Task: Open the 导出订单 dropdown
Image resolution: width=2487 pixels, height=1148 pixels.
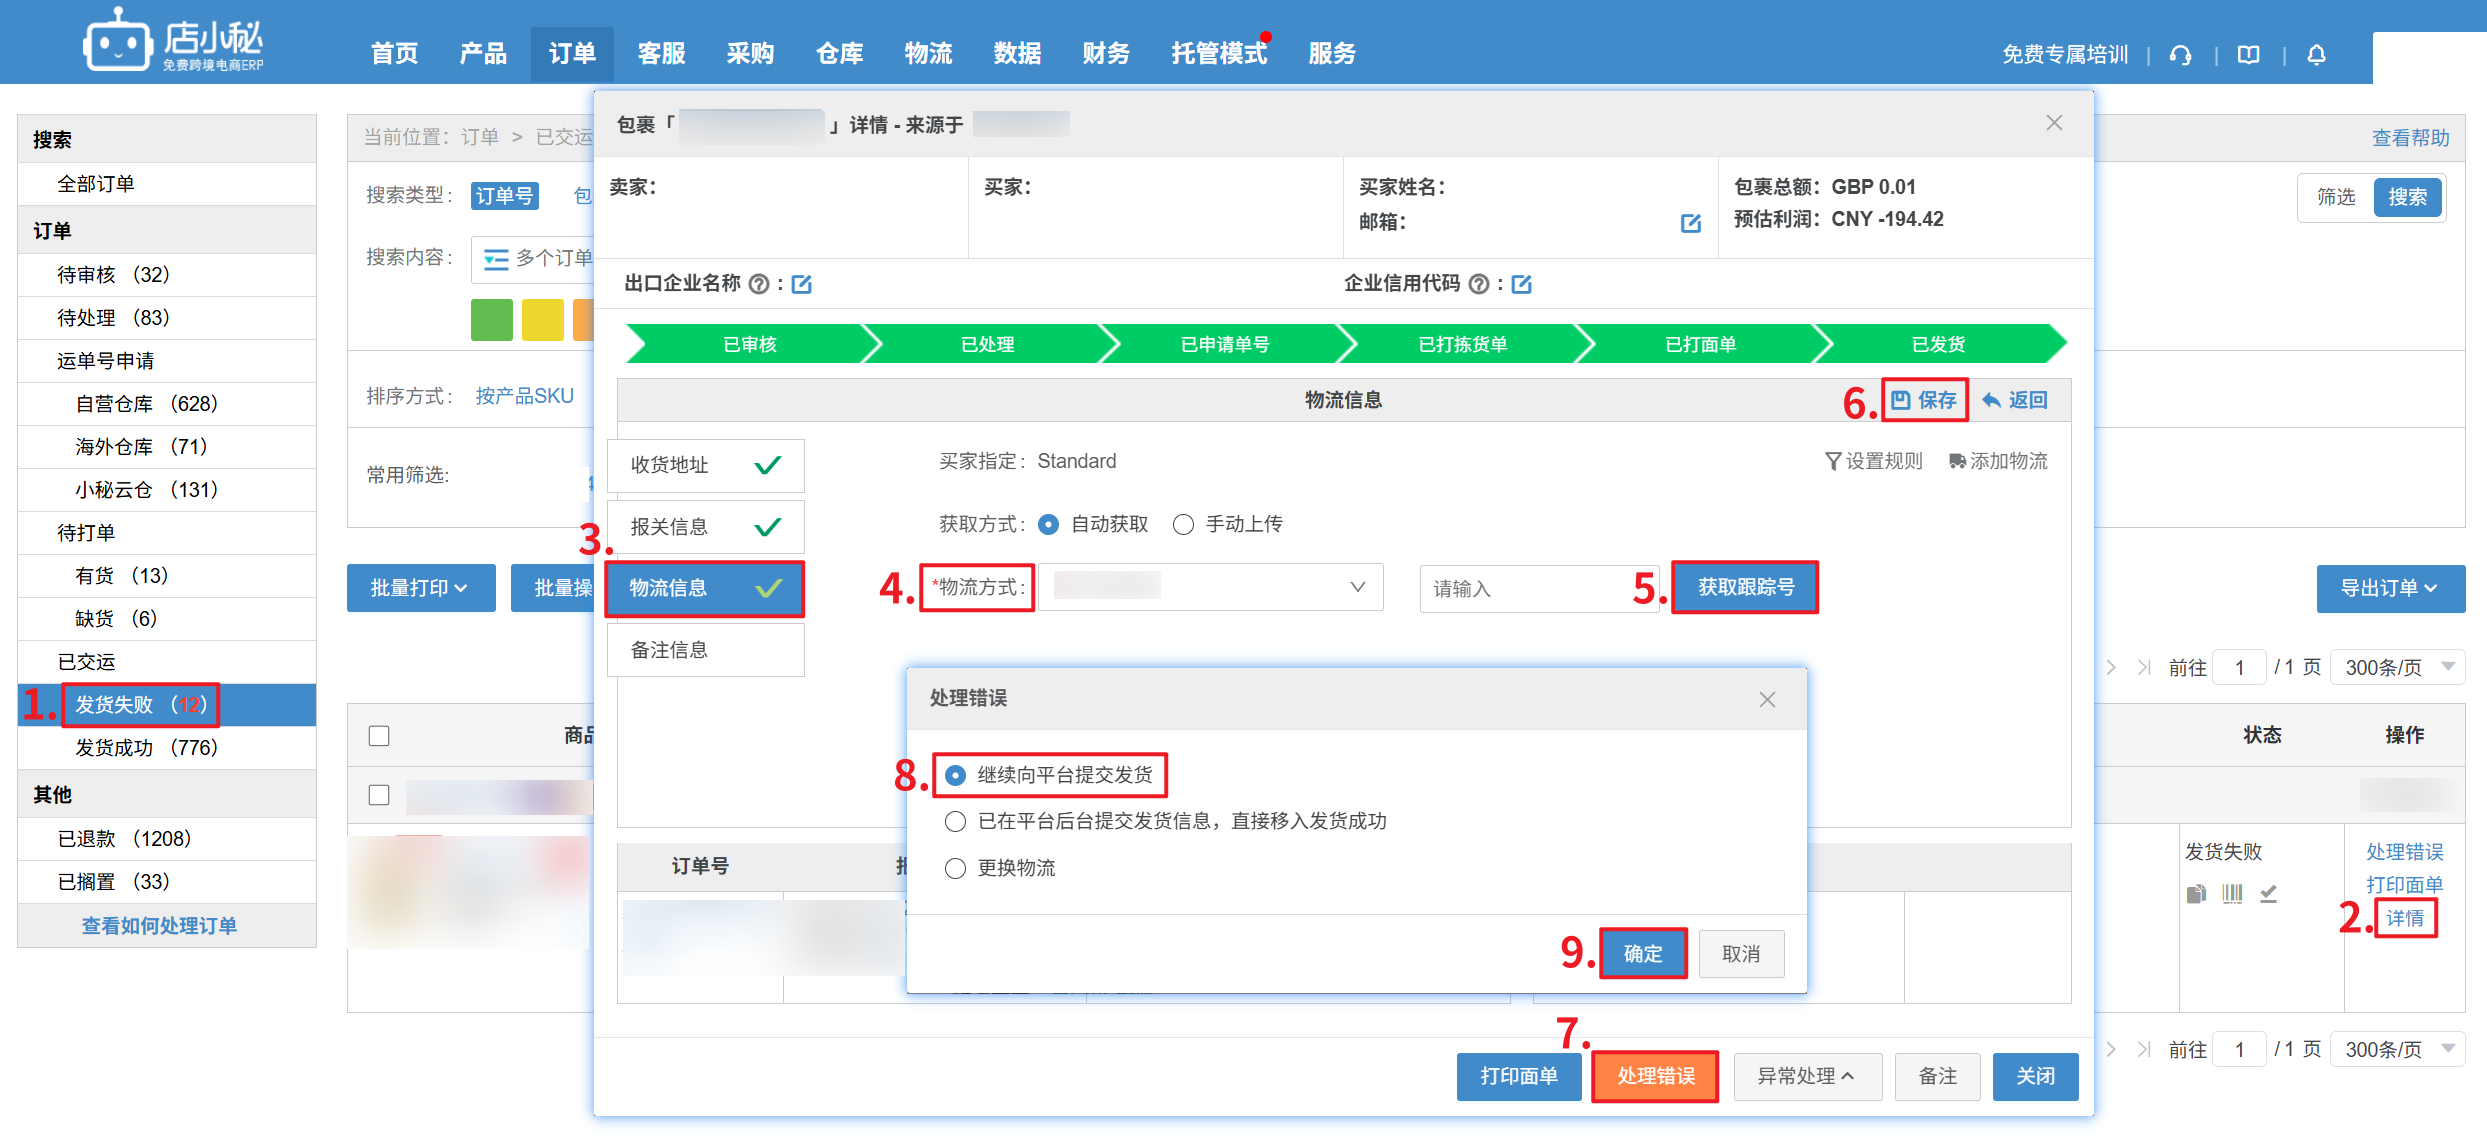Action: [2389, 588]
